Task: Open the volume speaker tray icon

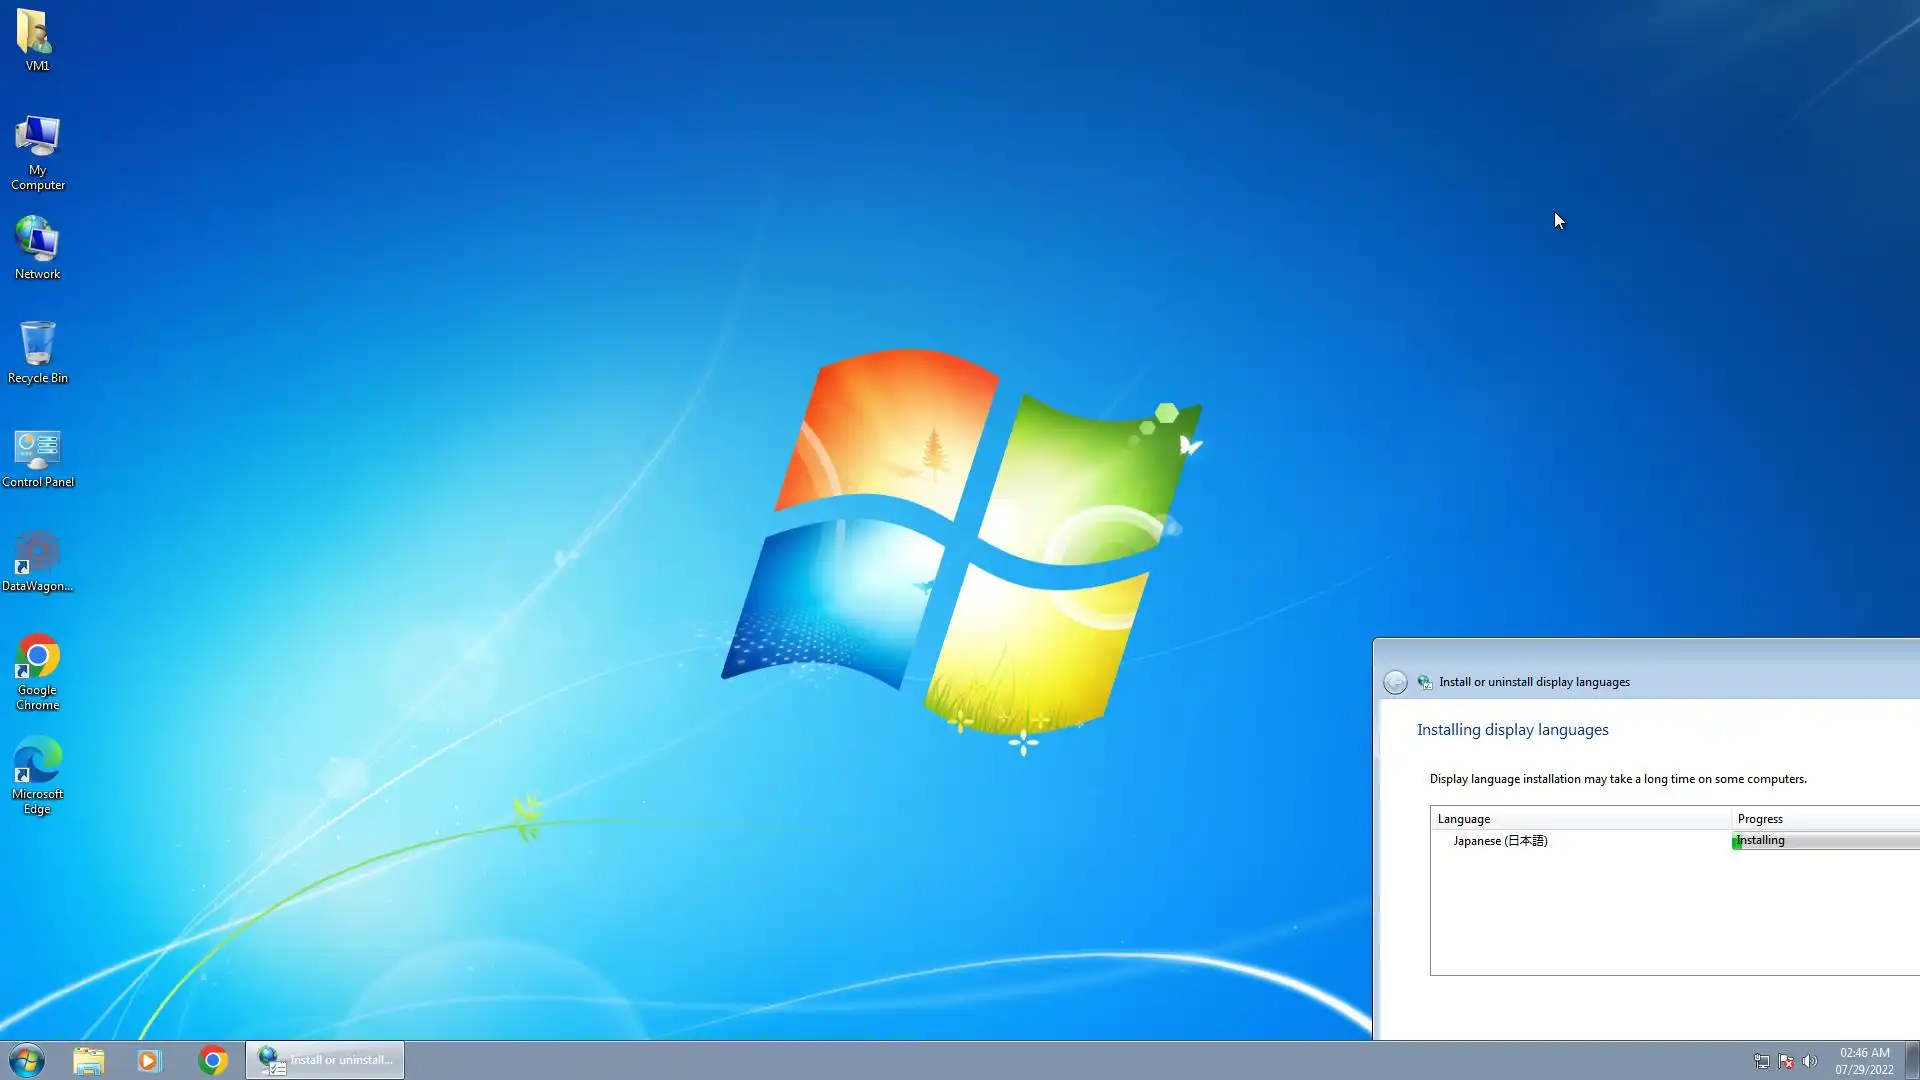Action: 1810,1061
